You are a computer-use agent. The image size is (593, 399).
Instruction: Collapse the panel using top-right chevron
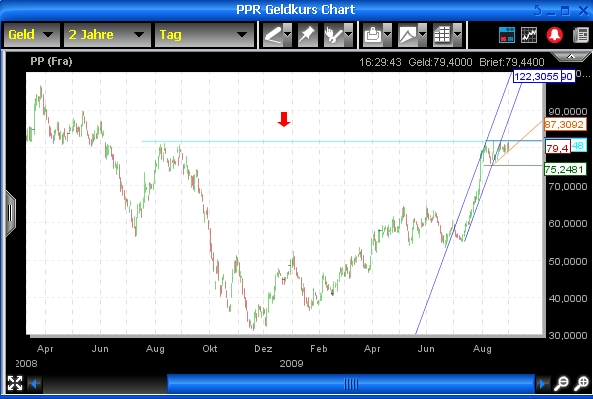tap(571, 57)
